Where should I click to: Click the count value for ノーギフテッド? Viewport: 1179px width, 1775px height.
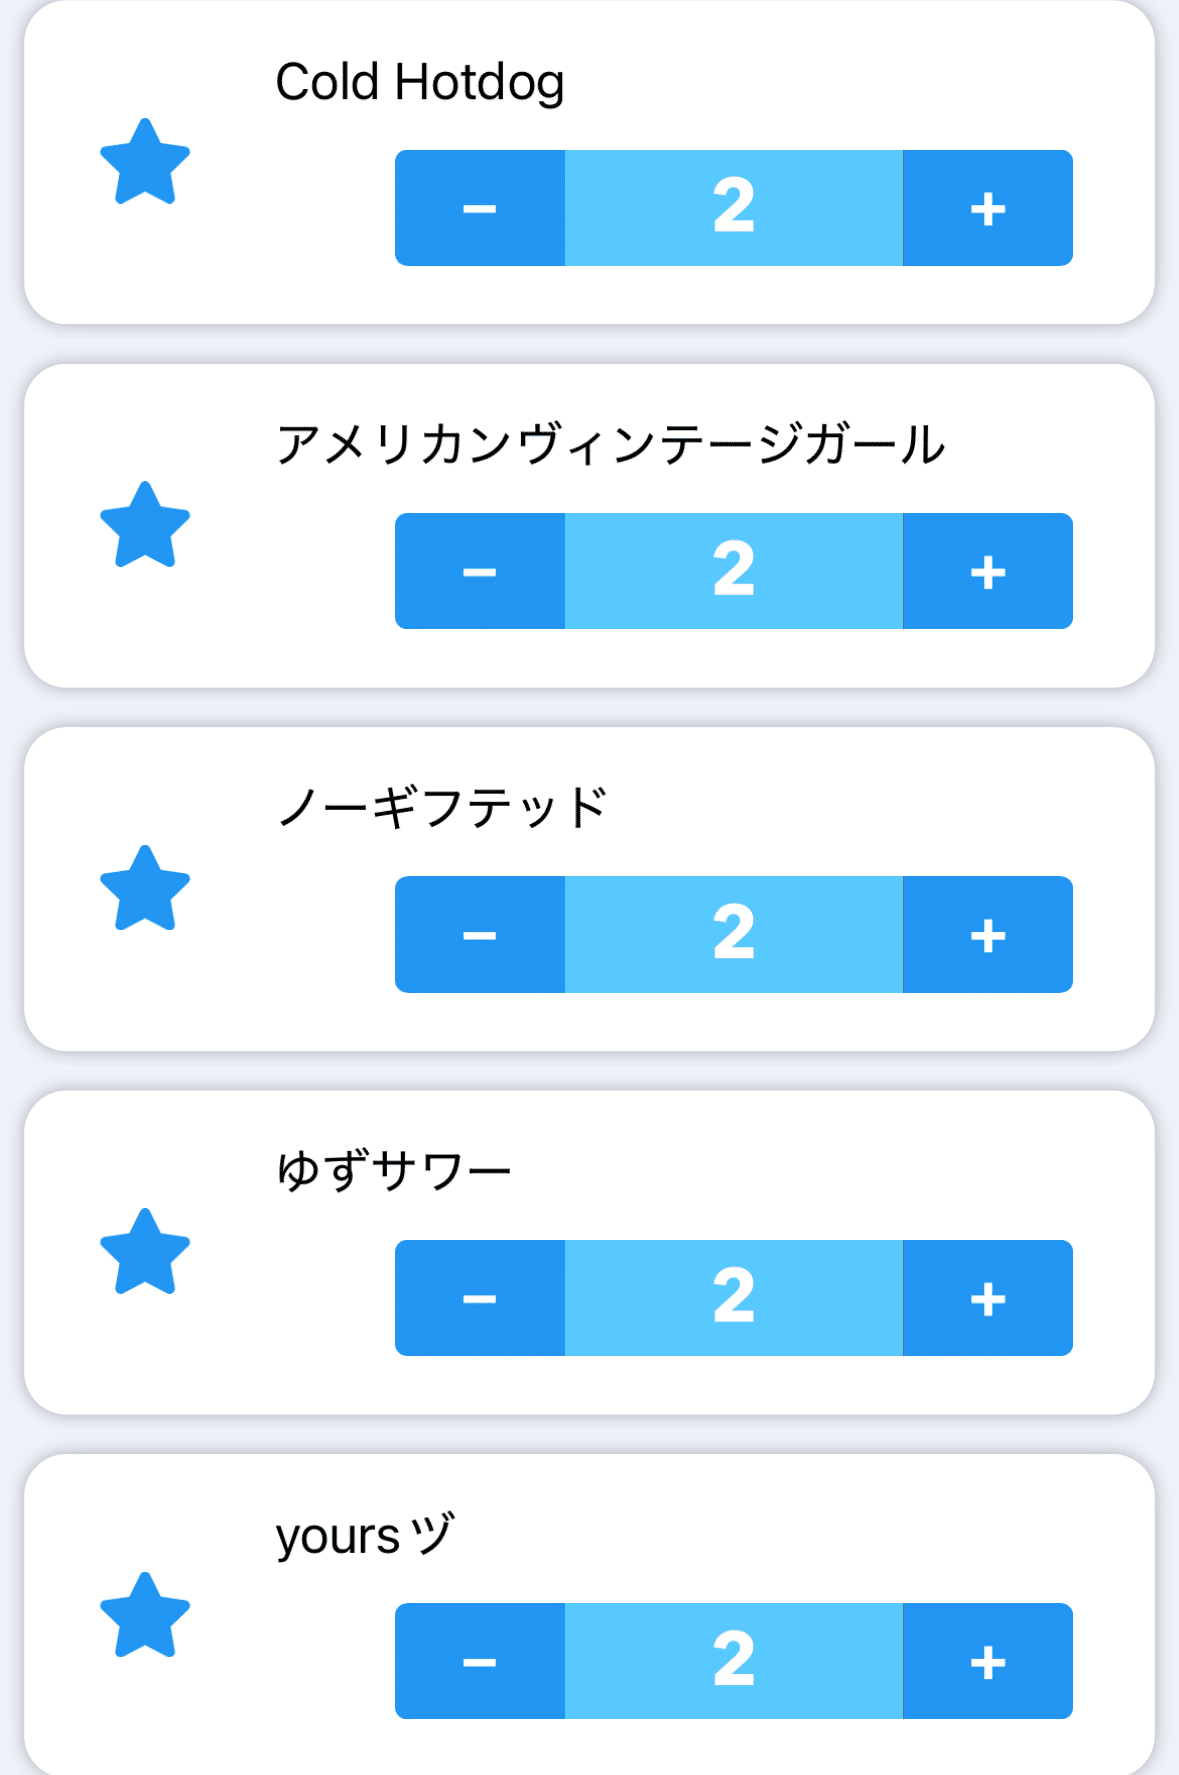[734, 935]
